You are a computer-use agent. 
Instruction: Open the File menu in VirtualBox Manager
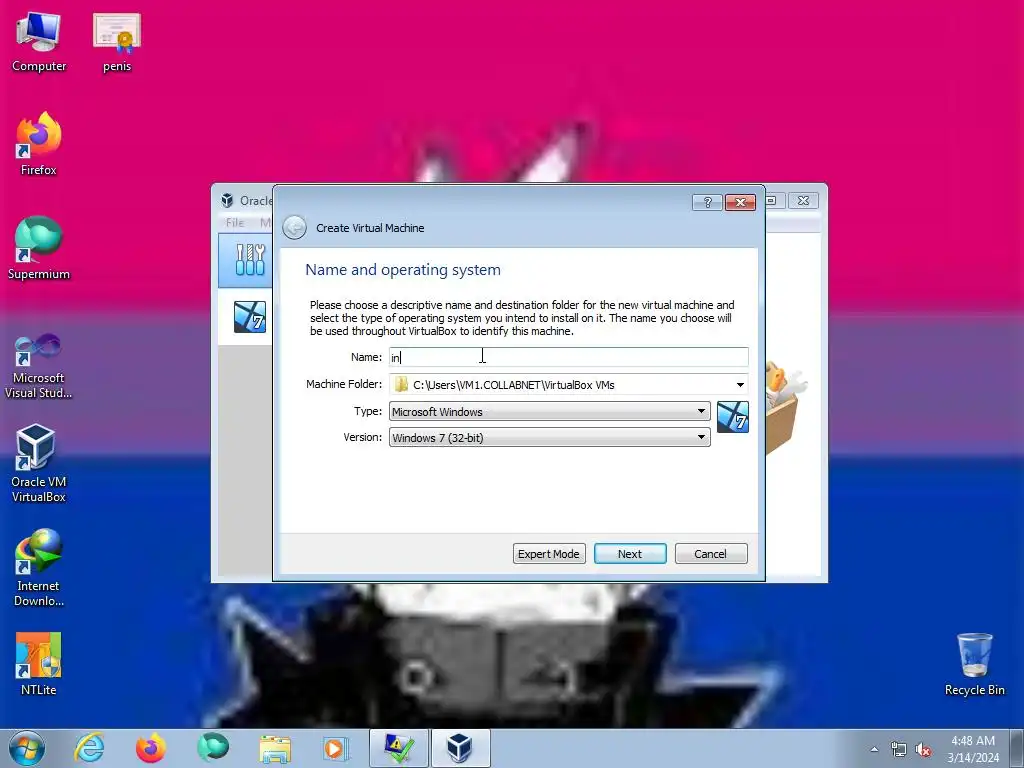click(x=235, y=223)
